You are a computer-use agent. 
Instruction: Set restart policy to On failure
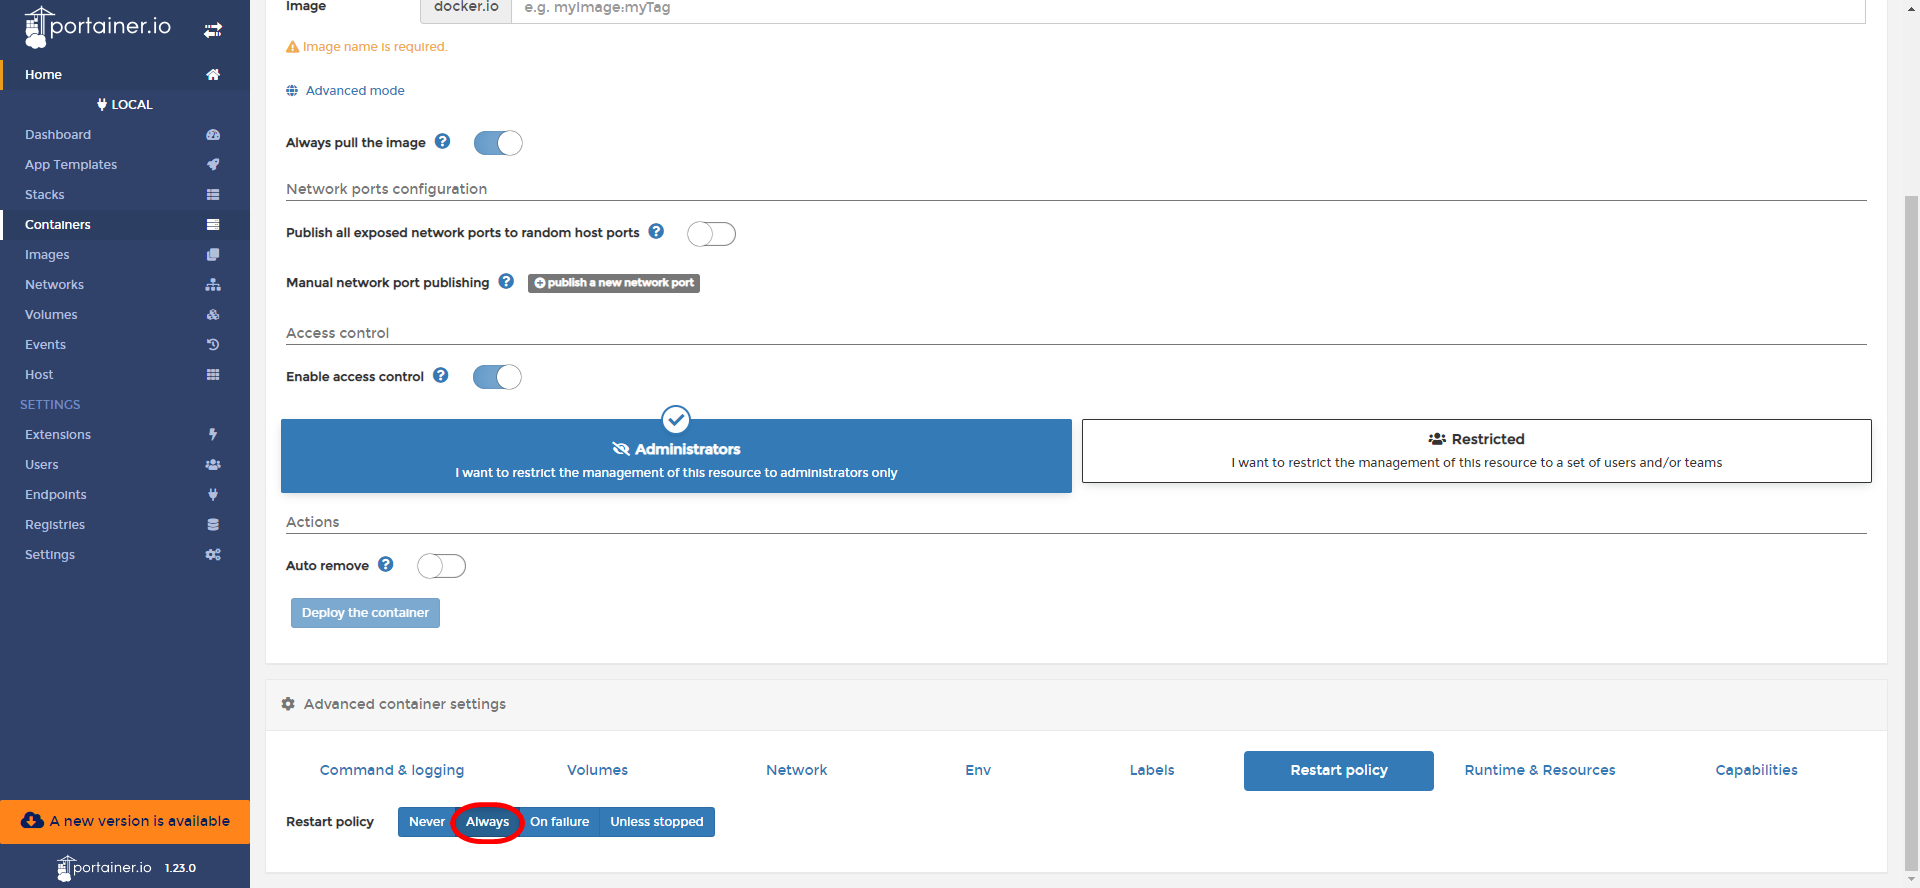click(x=559, y=822)
